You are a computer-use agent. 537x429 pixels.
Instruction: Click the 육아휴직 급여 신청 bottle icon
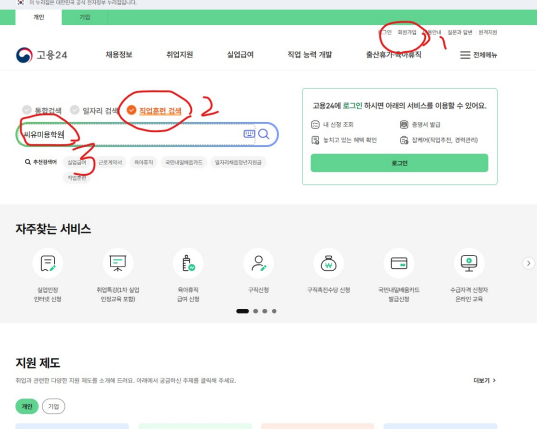188,263
